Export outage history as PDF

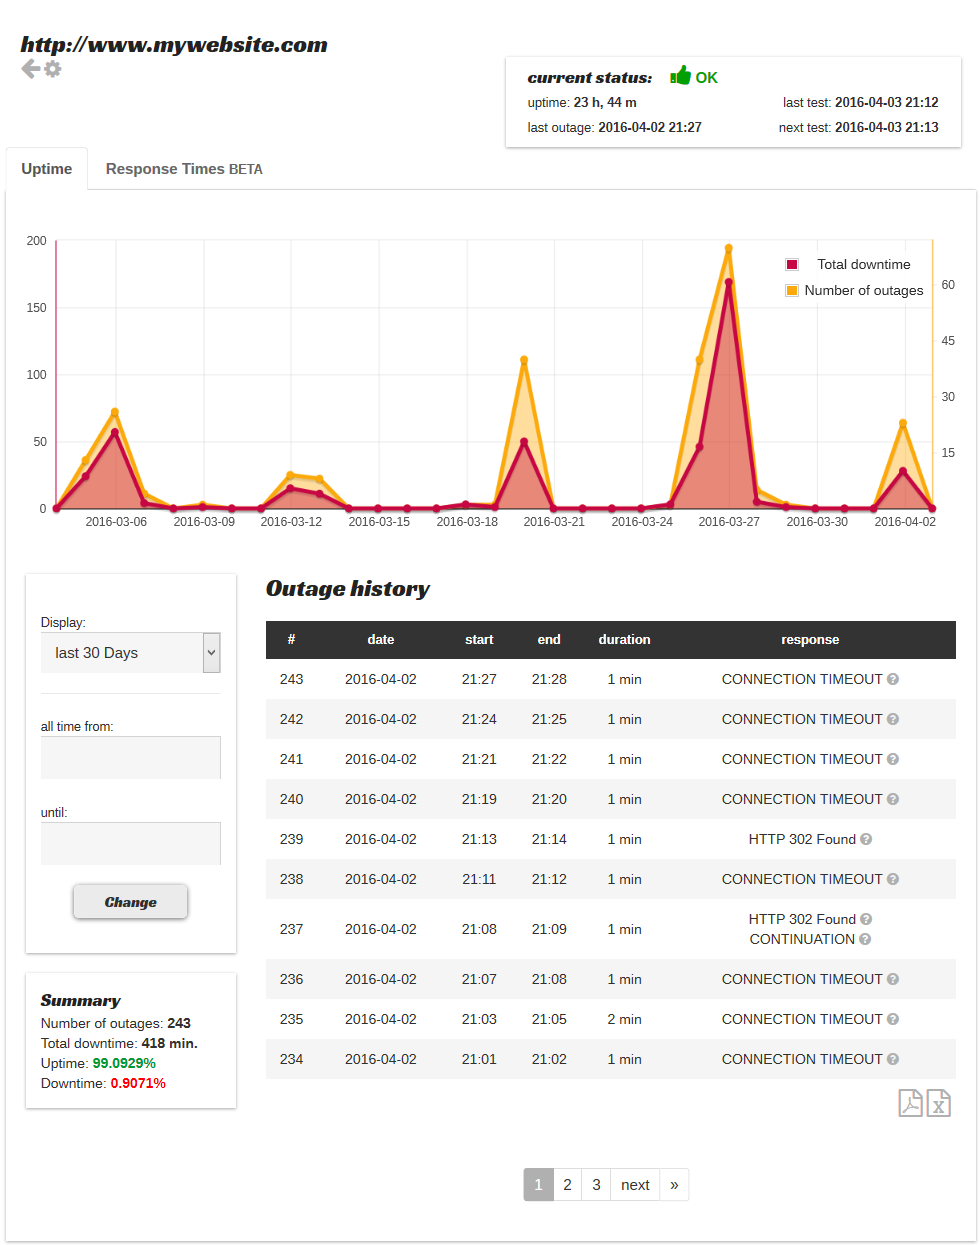click(x=910, y=1103)
